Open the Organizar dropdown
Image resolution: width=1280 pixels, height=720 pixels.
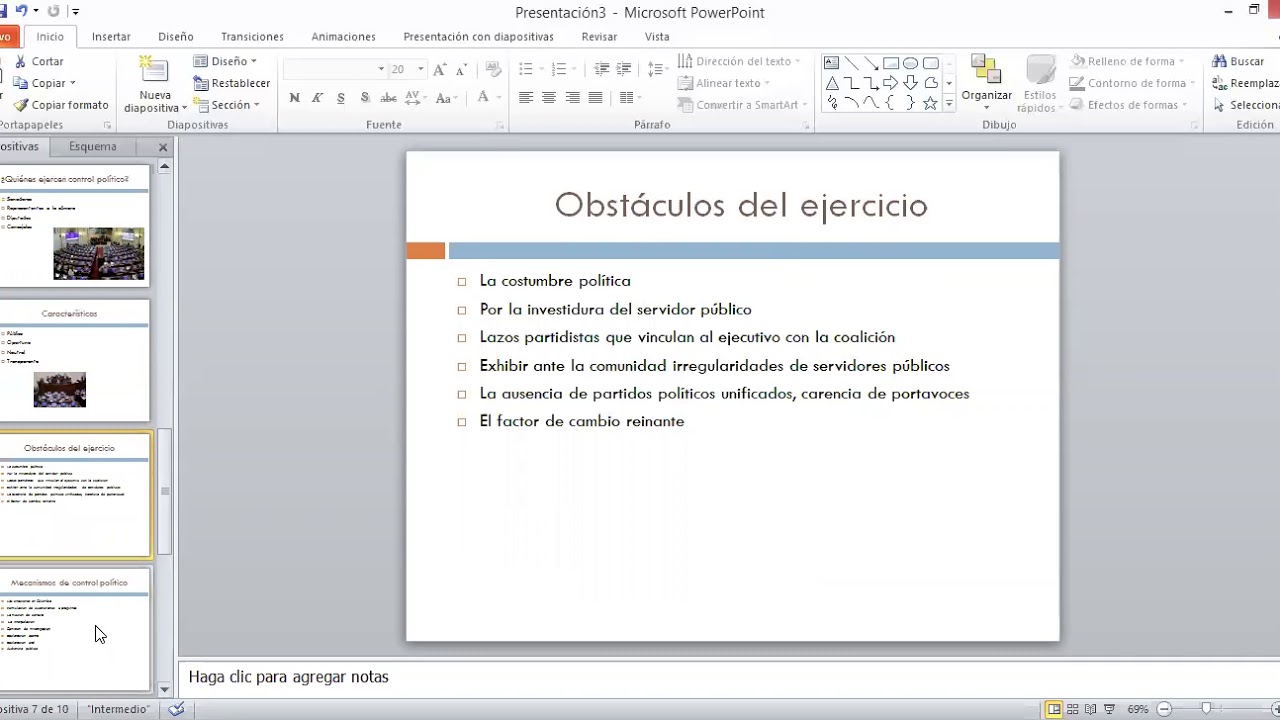coord(987,84)
